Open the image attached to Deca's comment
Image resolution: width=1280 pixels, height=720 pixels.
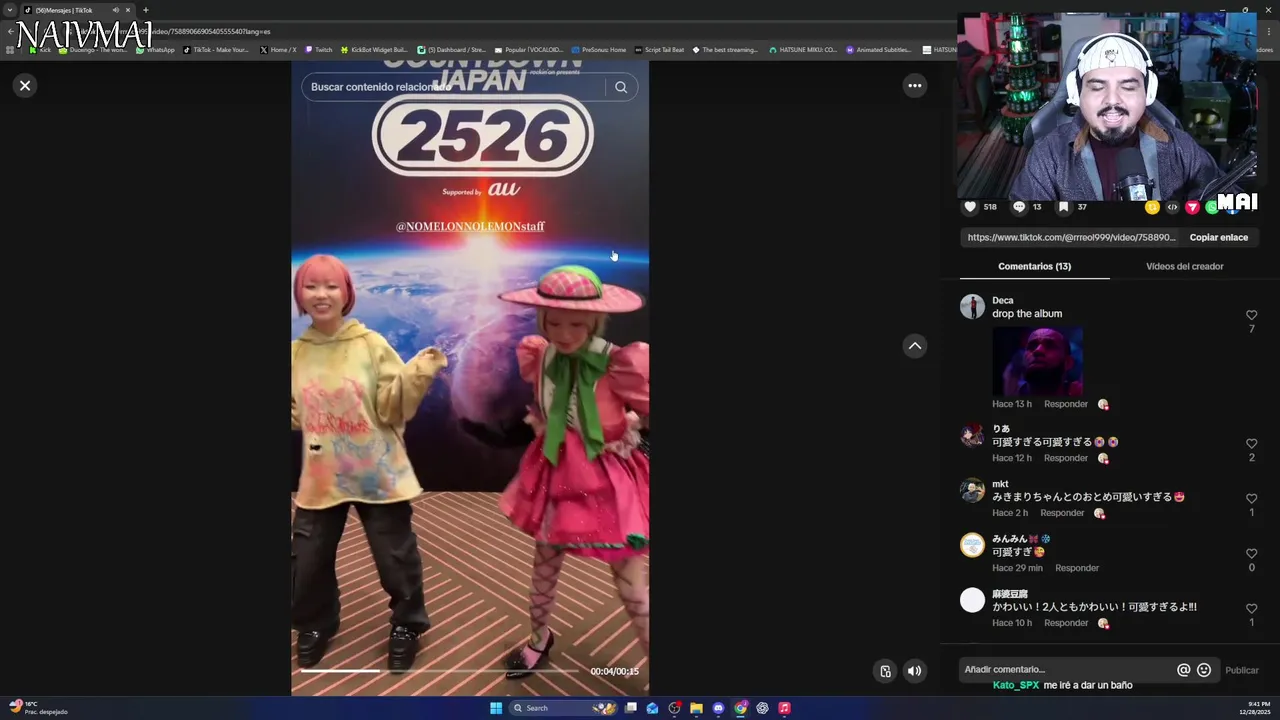click(1037, 360)
